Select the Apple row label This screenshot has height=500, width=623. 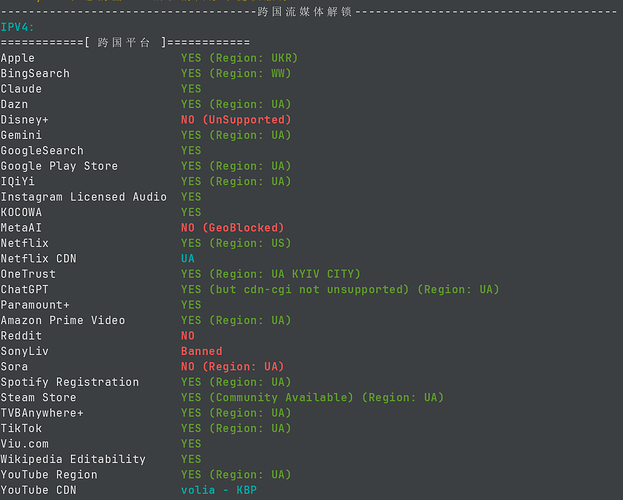click(17, 58)
